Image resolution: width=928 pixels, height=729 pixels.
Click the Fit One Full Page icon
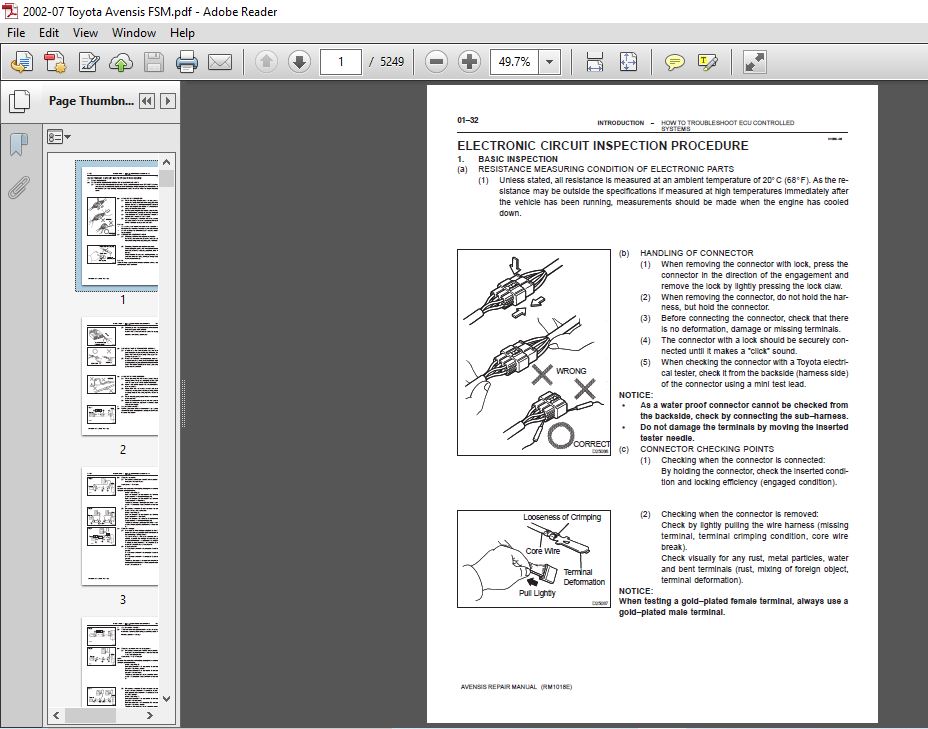point(628,62)
